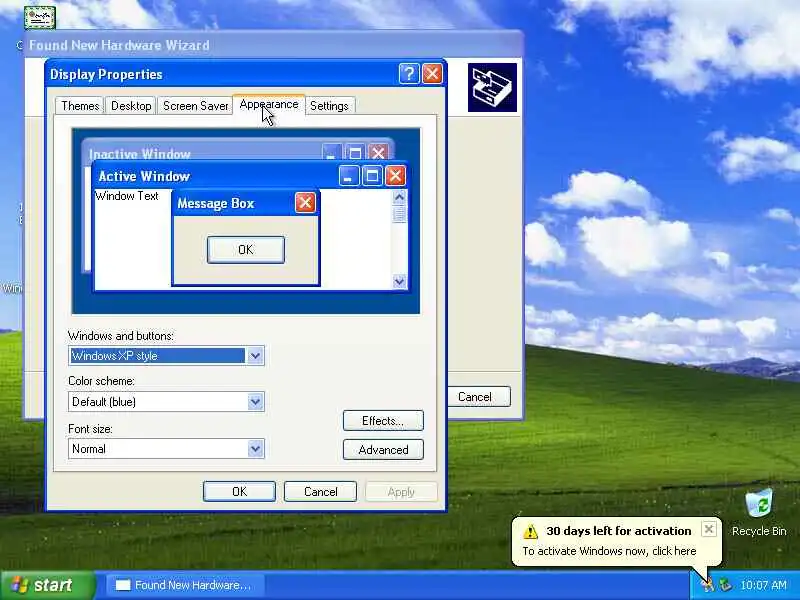Expand the Color scheme dropdown
800x600 pixels.
(x=255, y=402)
